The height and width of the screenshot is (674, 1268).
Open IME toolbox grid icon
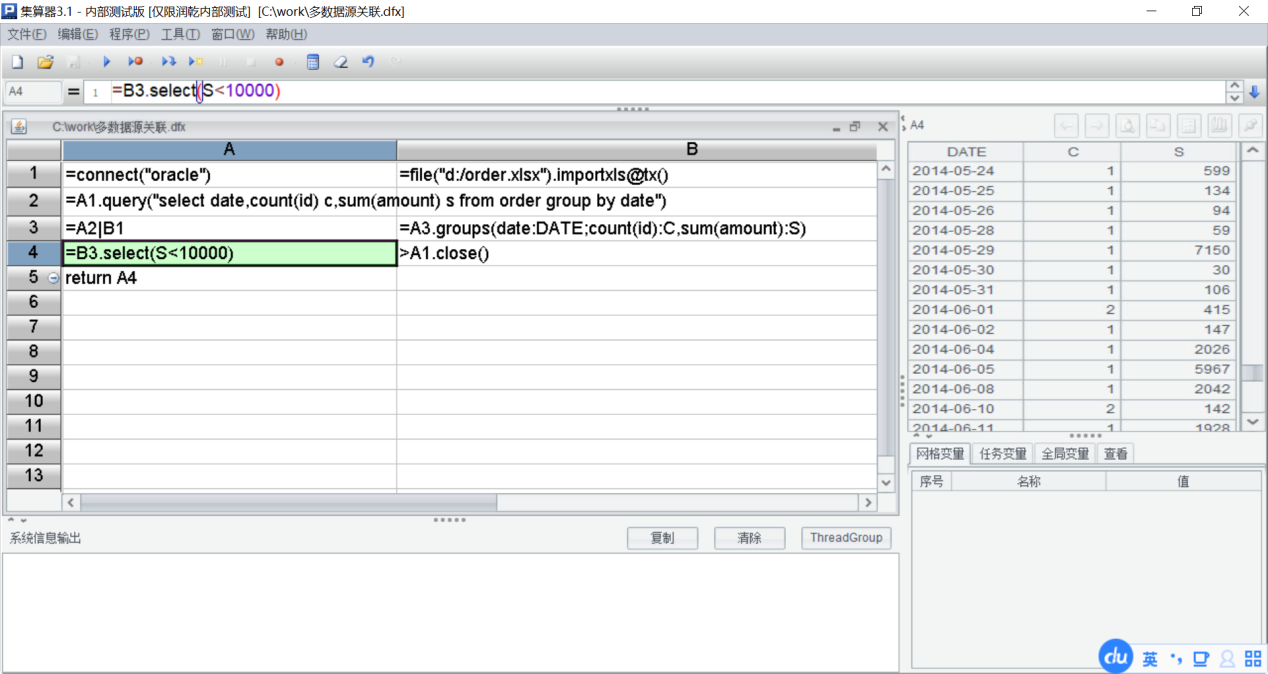click(1252, 659)
